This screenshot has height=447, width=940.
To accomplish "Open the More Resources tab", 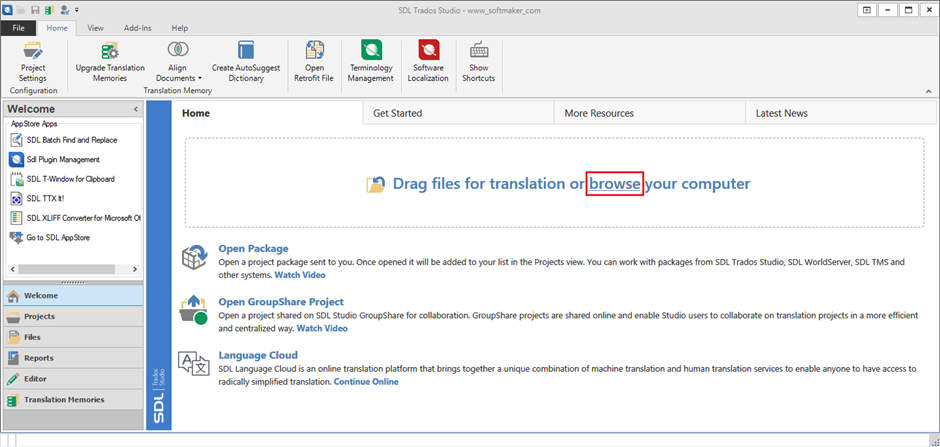I will 649,113.
